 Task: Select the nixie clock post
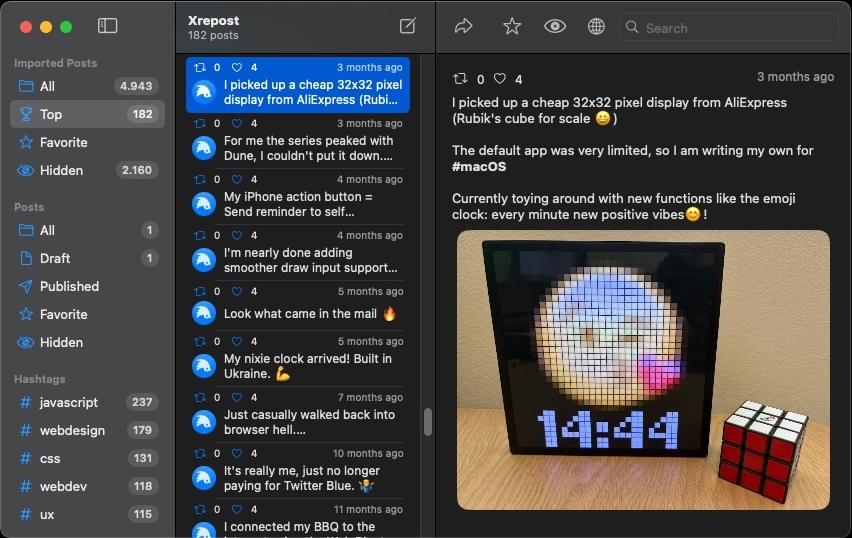[x=307, y=366]
